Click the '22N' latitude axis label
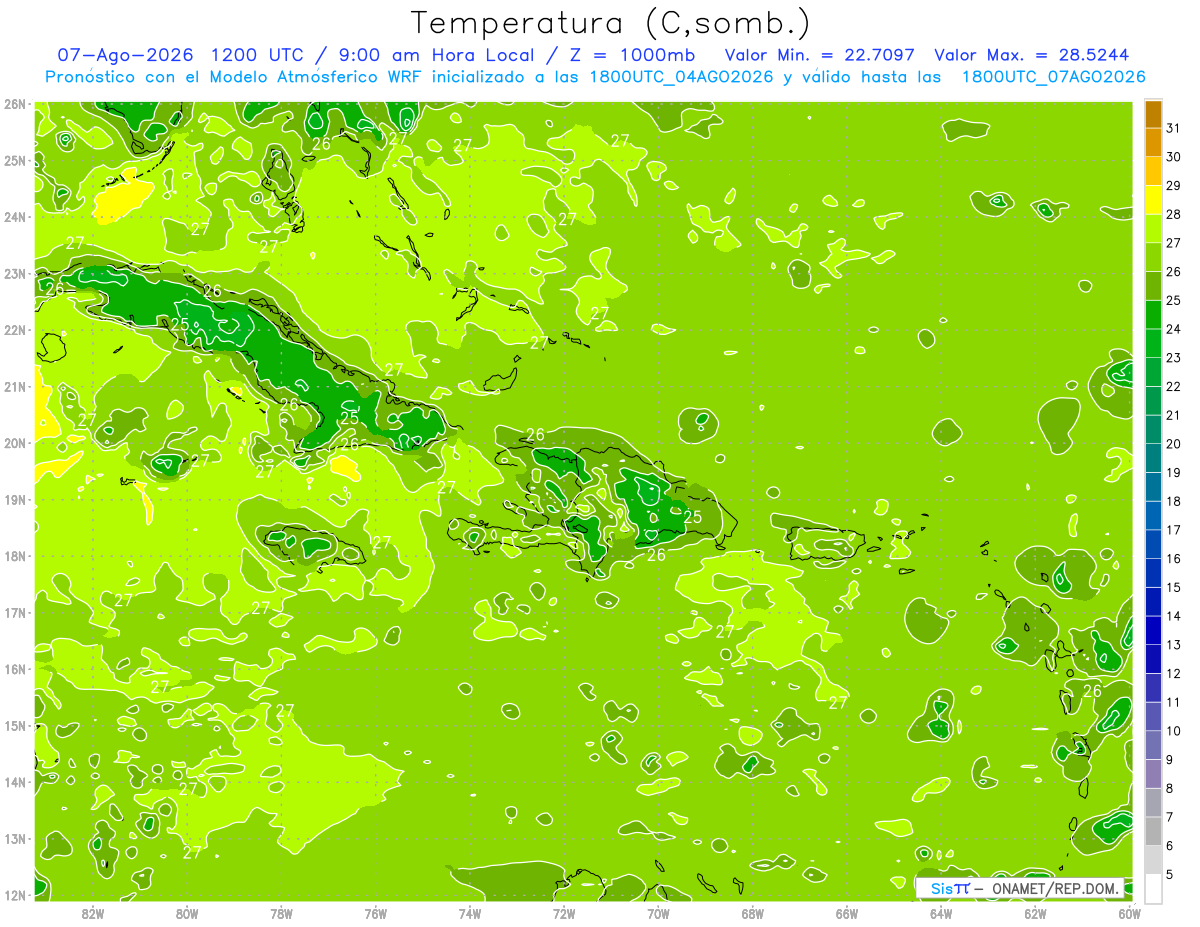The height and width of the screenshot is (927, 1200). pyautogui.click(x=15, y=330)
